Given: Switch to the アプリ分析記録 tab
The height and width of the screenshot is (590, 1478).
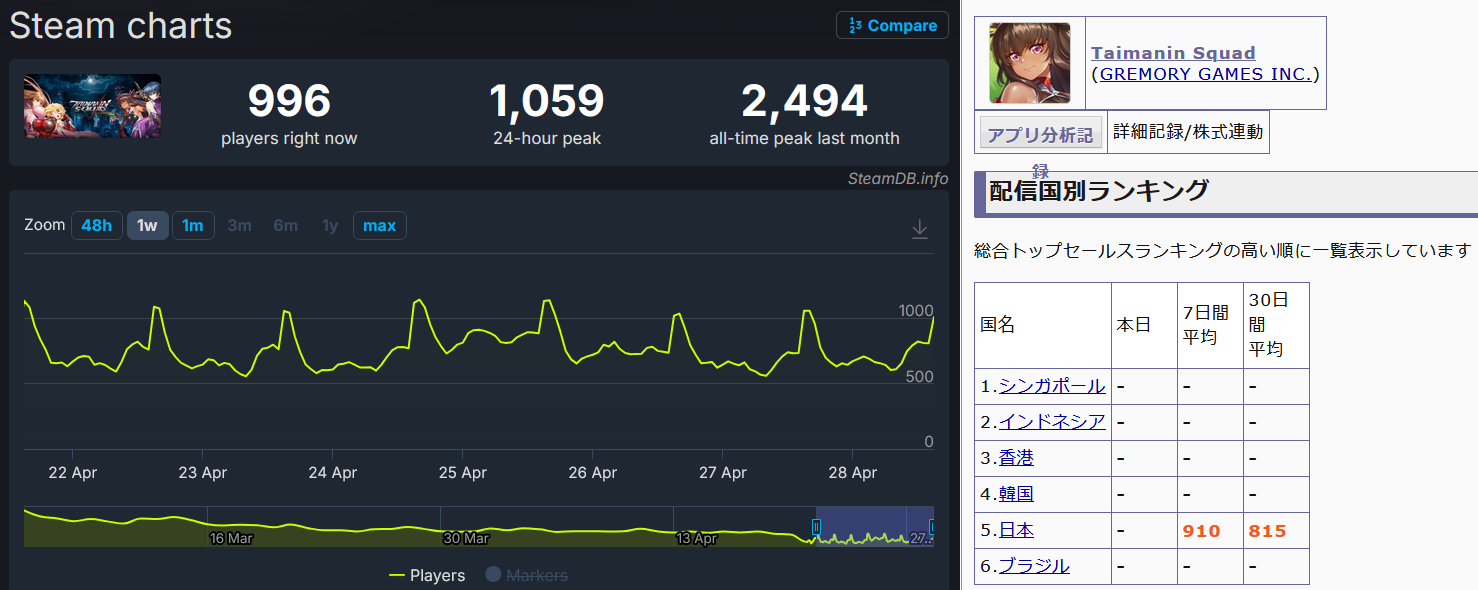Looking at the screenshot, I should tap(1040, 134).
